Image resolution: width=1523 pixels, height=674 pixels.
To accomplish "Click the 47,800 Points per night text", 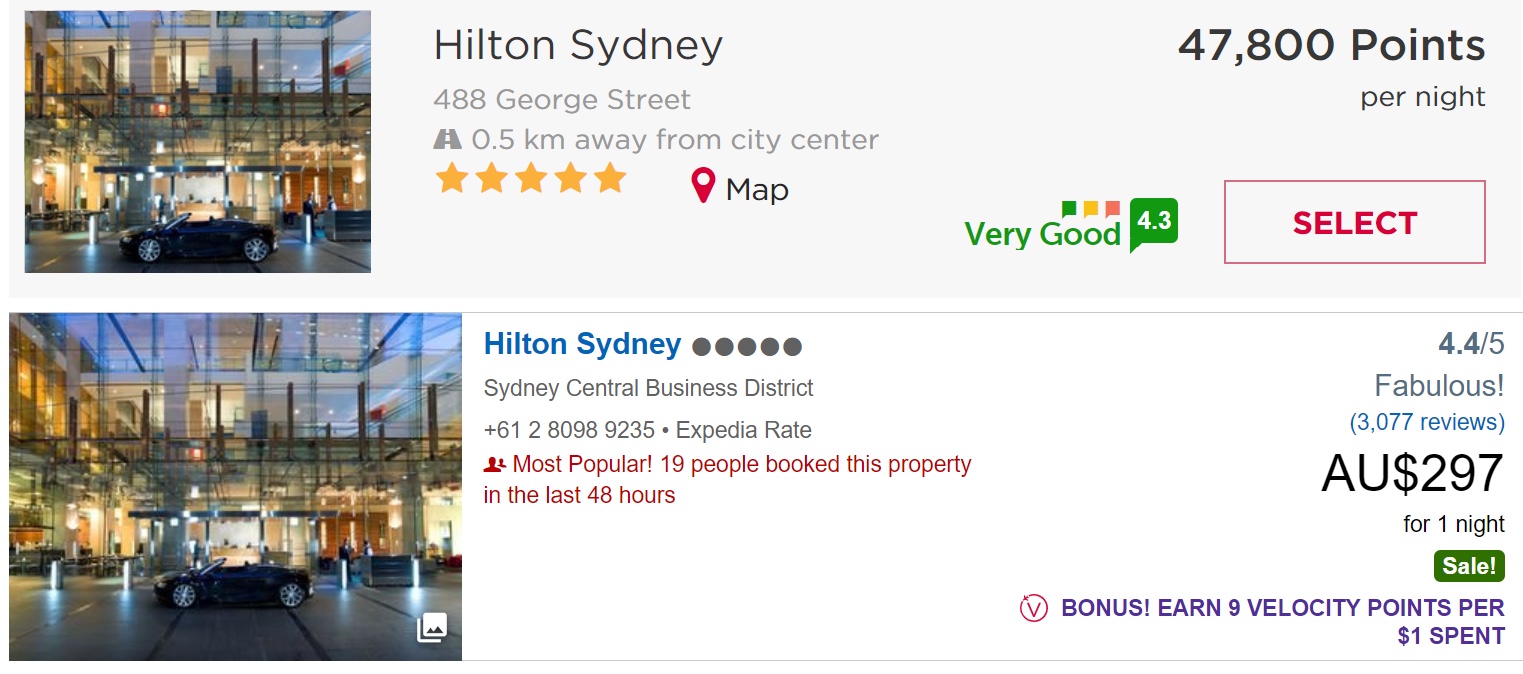I will [1331, 67].
